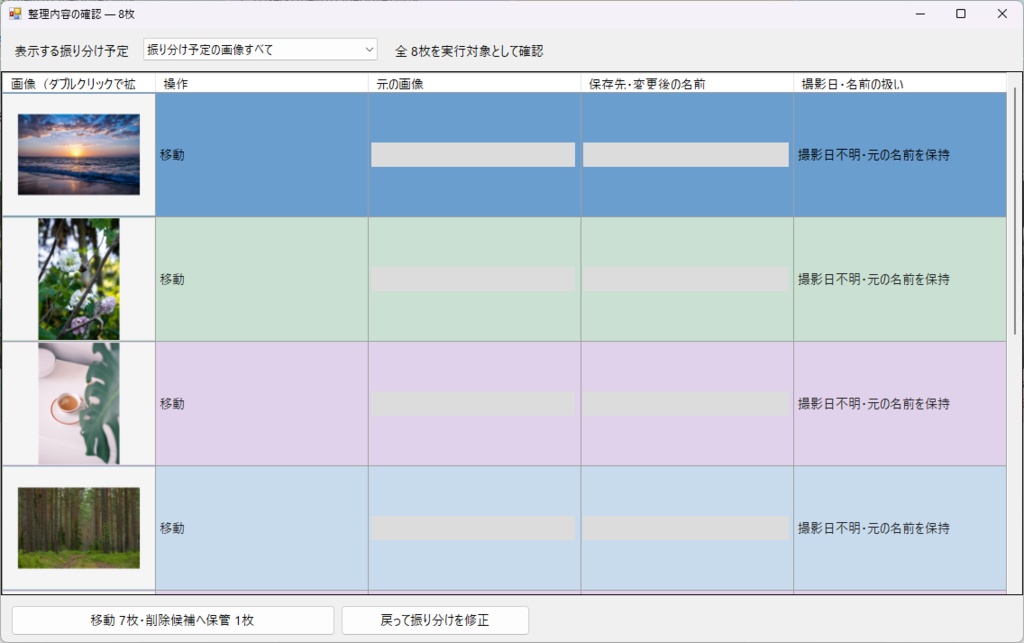The height and width of the screenshot is (643, 1024).
Task: Click the 保存先 cell in sunset row
Action: pyautogui.click(x=687, y=155)
